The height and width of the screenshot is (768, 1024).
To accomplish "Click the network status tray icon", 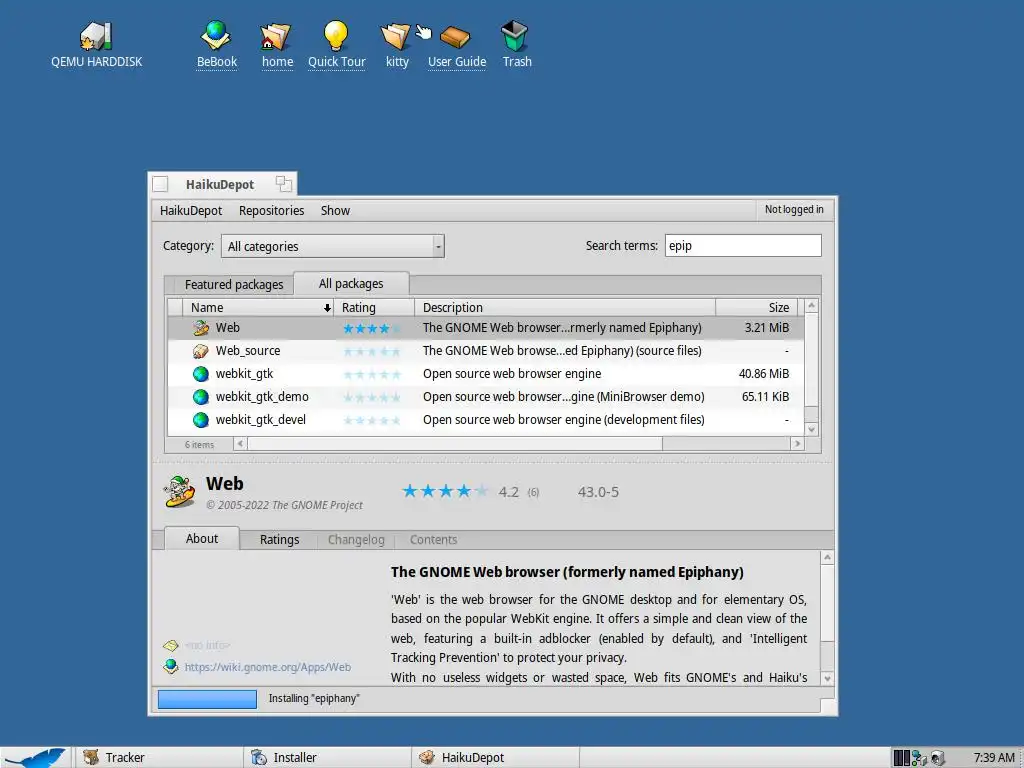I will click(920, 758).
